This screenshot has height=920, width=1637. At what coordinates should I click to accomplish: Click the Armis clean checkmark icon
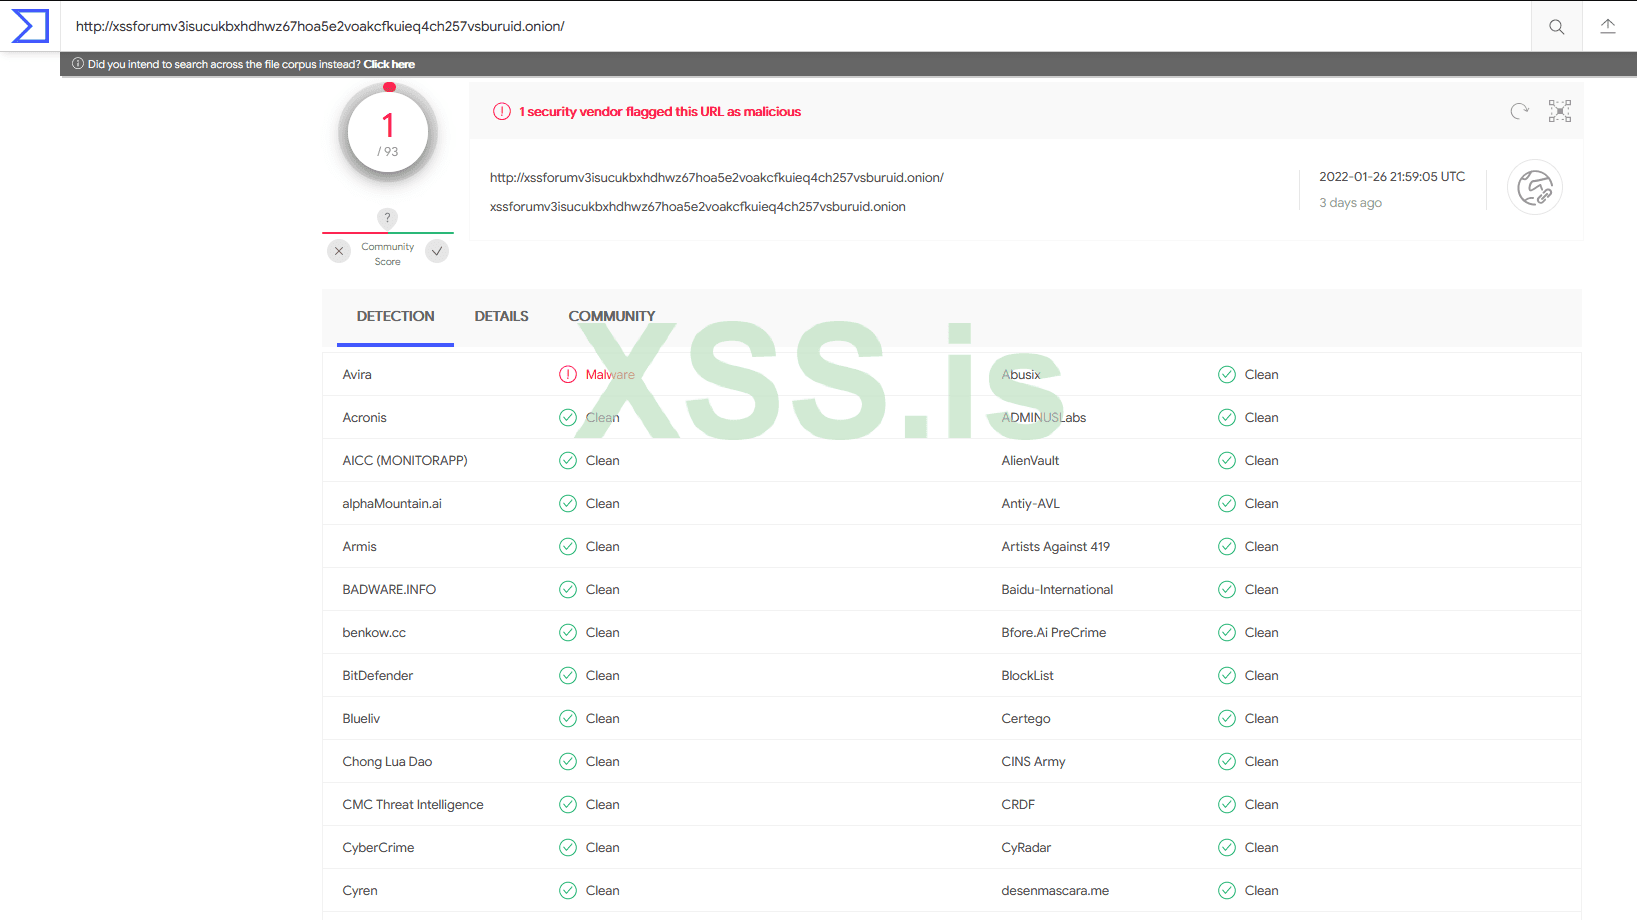(568, 547)
